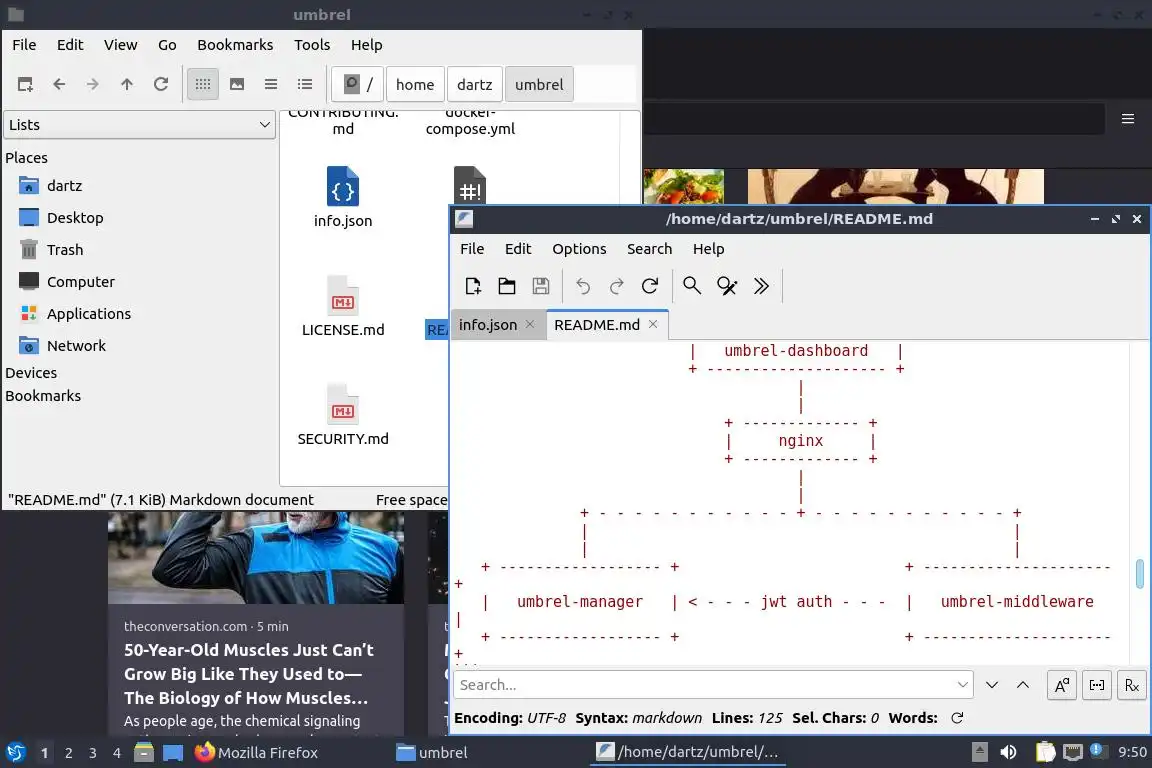Switch file manager to compact view
1152x768 pixels.
click(x=271, y=85)
